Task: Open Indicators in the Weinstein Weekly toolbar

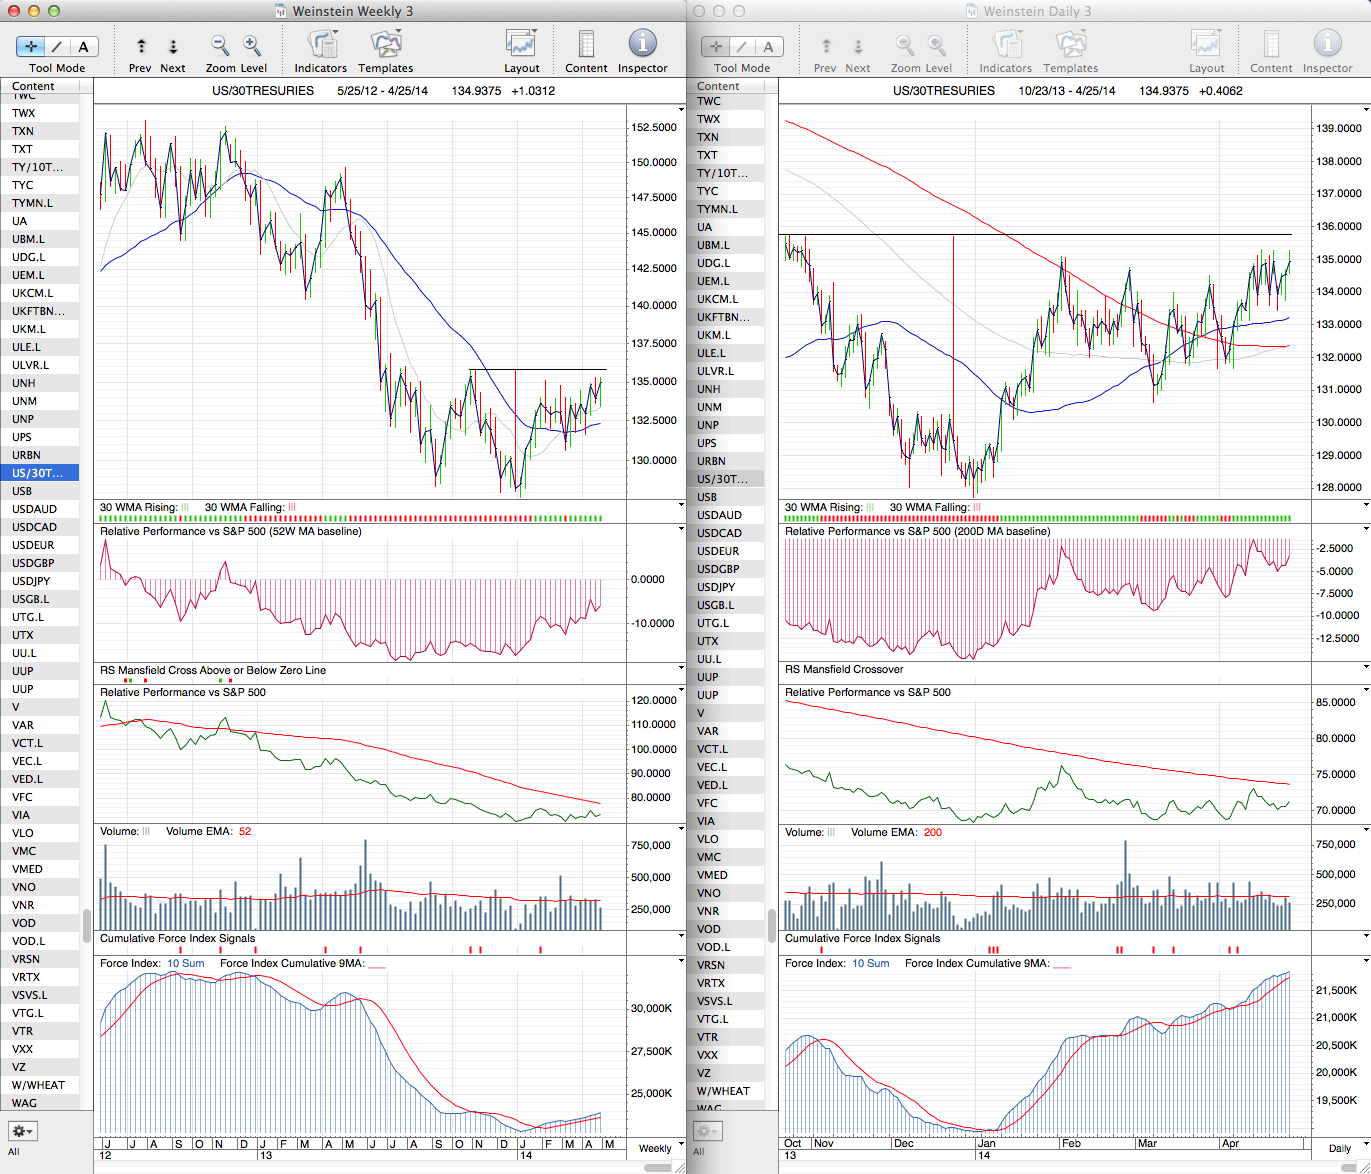Action: point(320,46)
